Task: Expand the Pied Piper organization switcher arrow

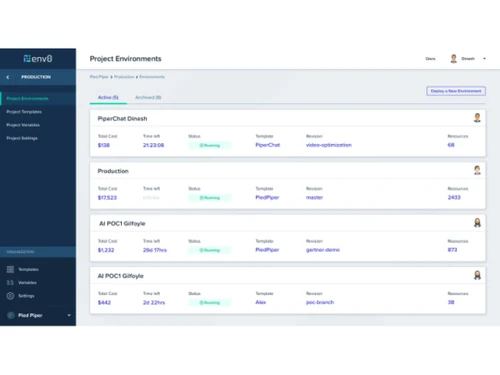Action: pos(69,315)
